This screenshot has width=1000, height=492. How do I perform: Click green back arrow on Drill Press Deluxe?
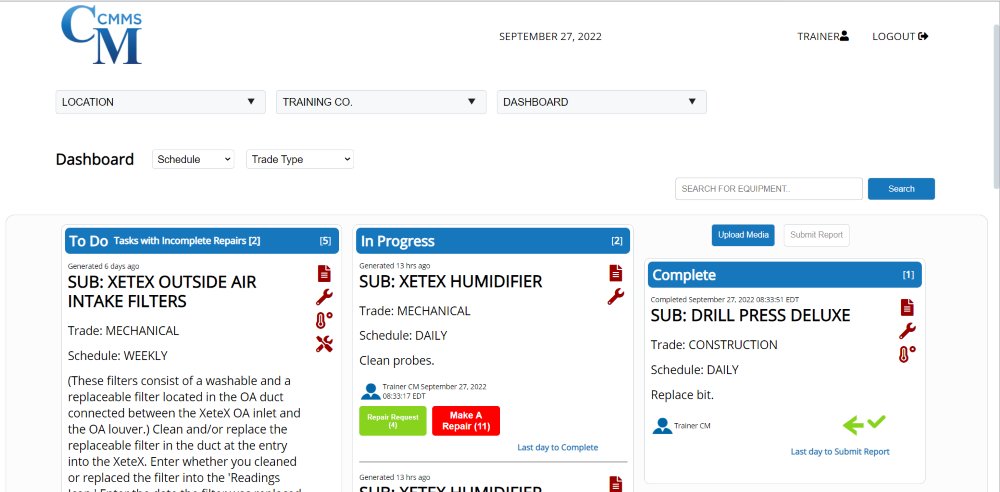coord(853,425)
